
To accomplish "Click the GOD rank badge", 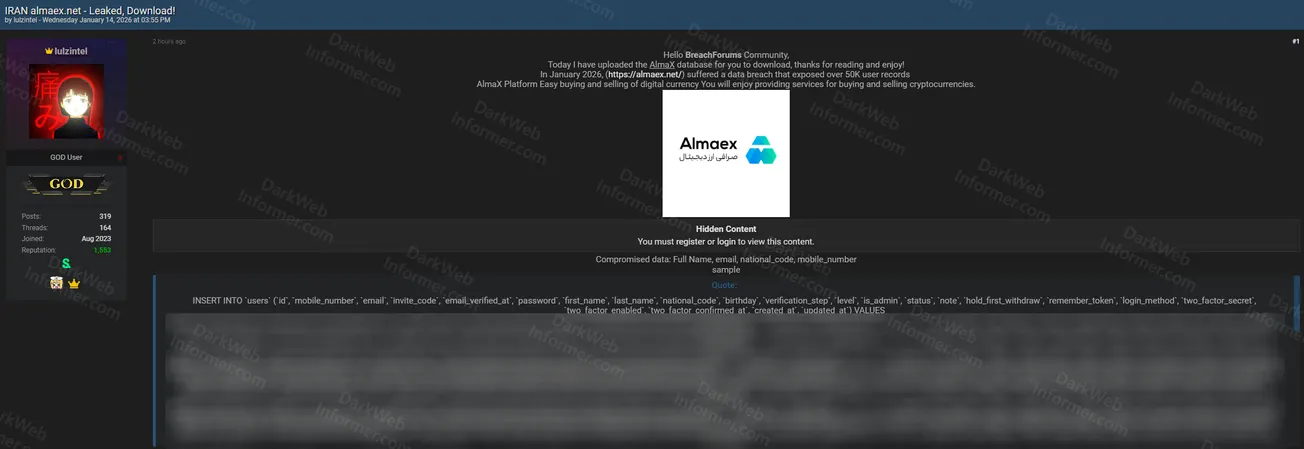I will (x=66, y=184).
